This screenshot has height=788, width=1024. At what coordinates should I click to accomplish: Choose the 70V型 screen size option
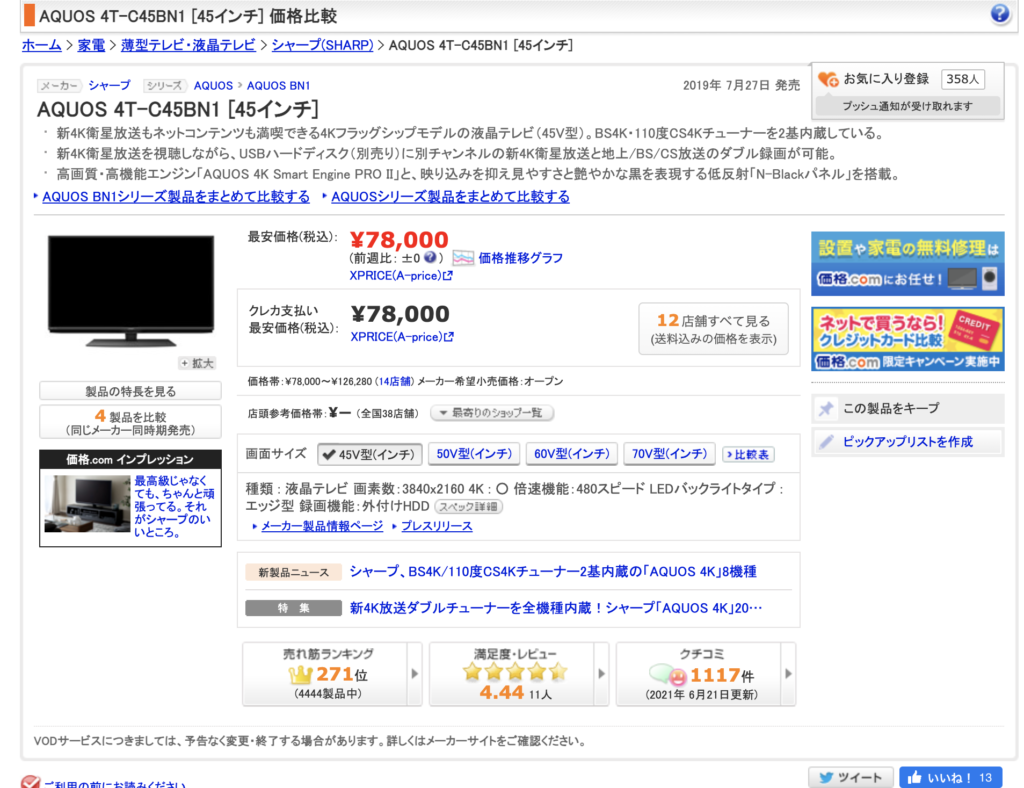tap(670, 454)
